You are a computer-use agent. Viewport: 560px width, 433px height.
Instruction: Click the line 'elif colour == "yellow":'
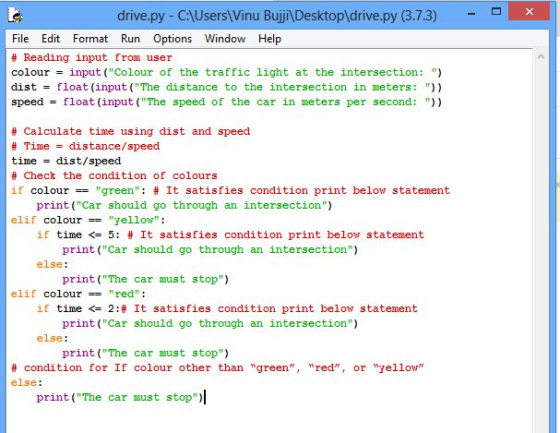88,220
